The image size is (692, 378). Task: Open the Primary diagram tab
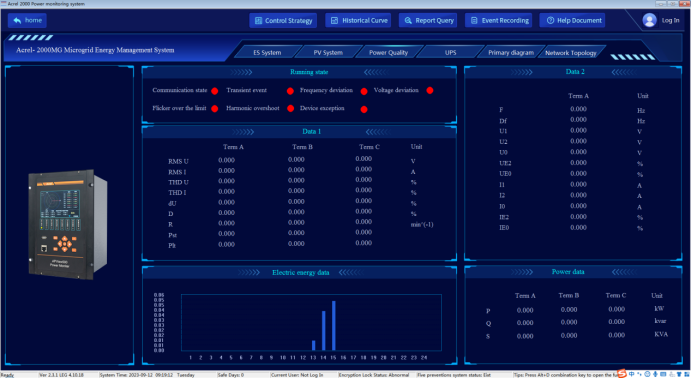point(511,52)
